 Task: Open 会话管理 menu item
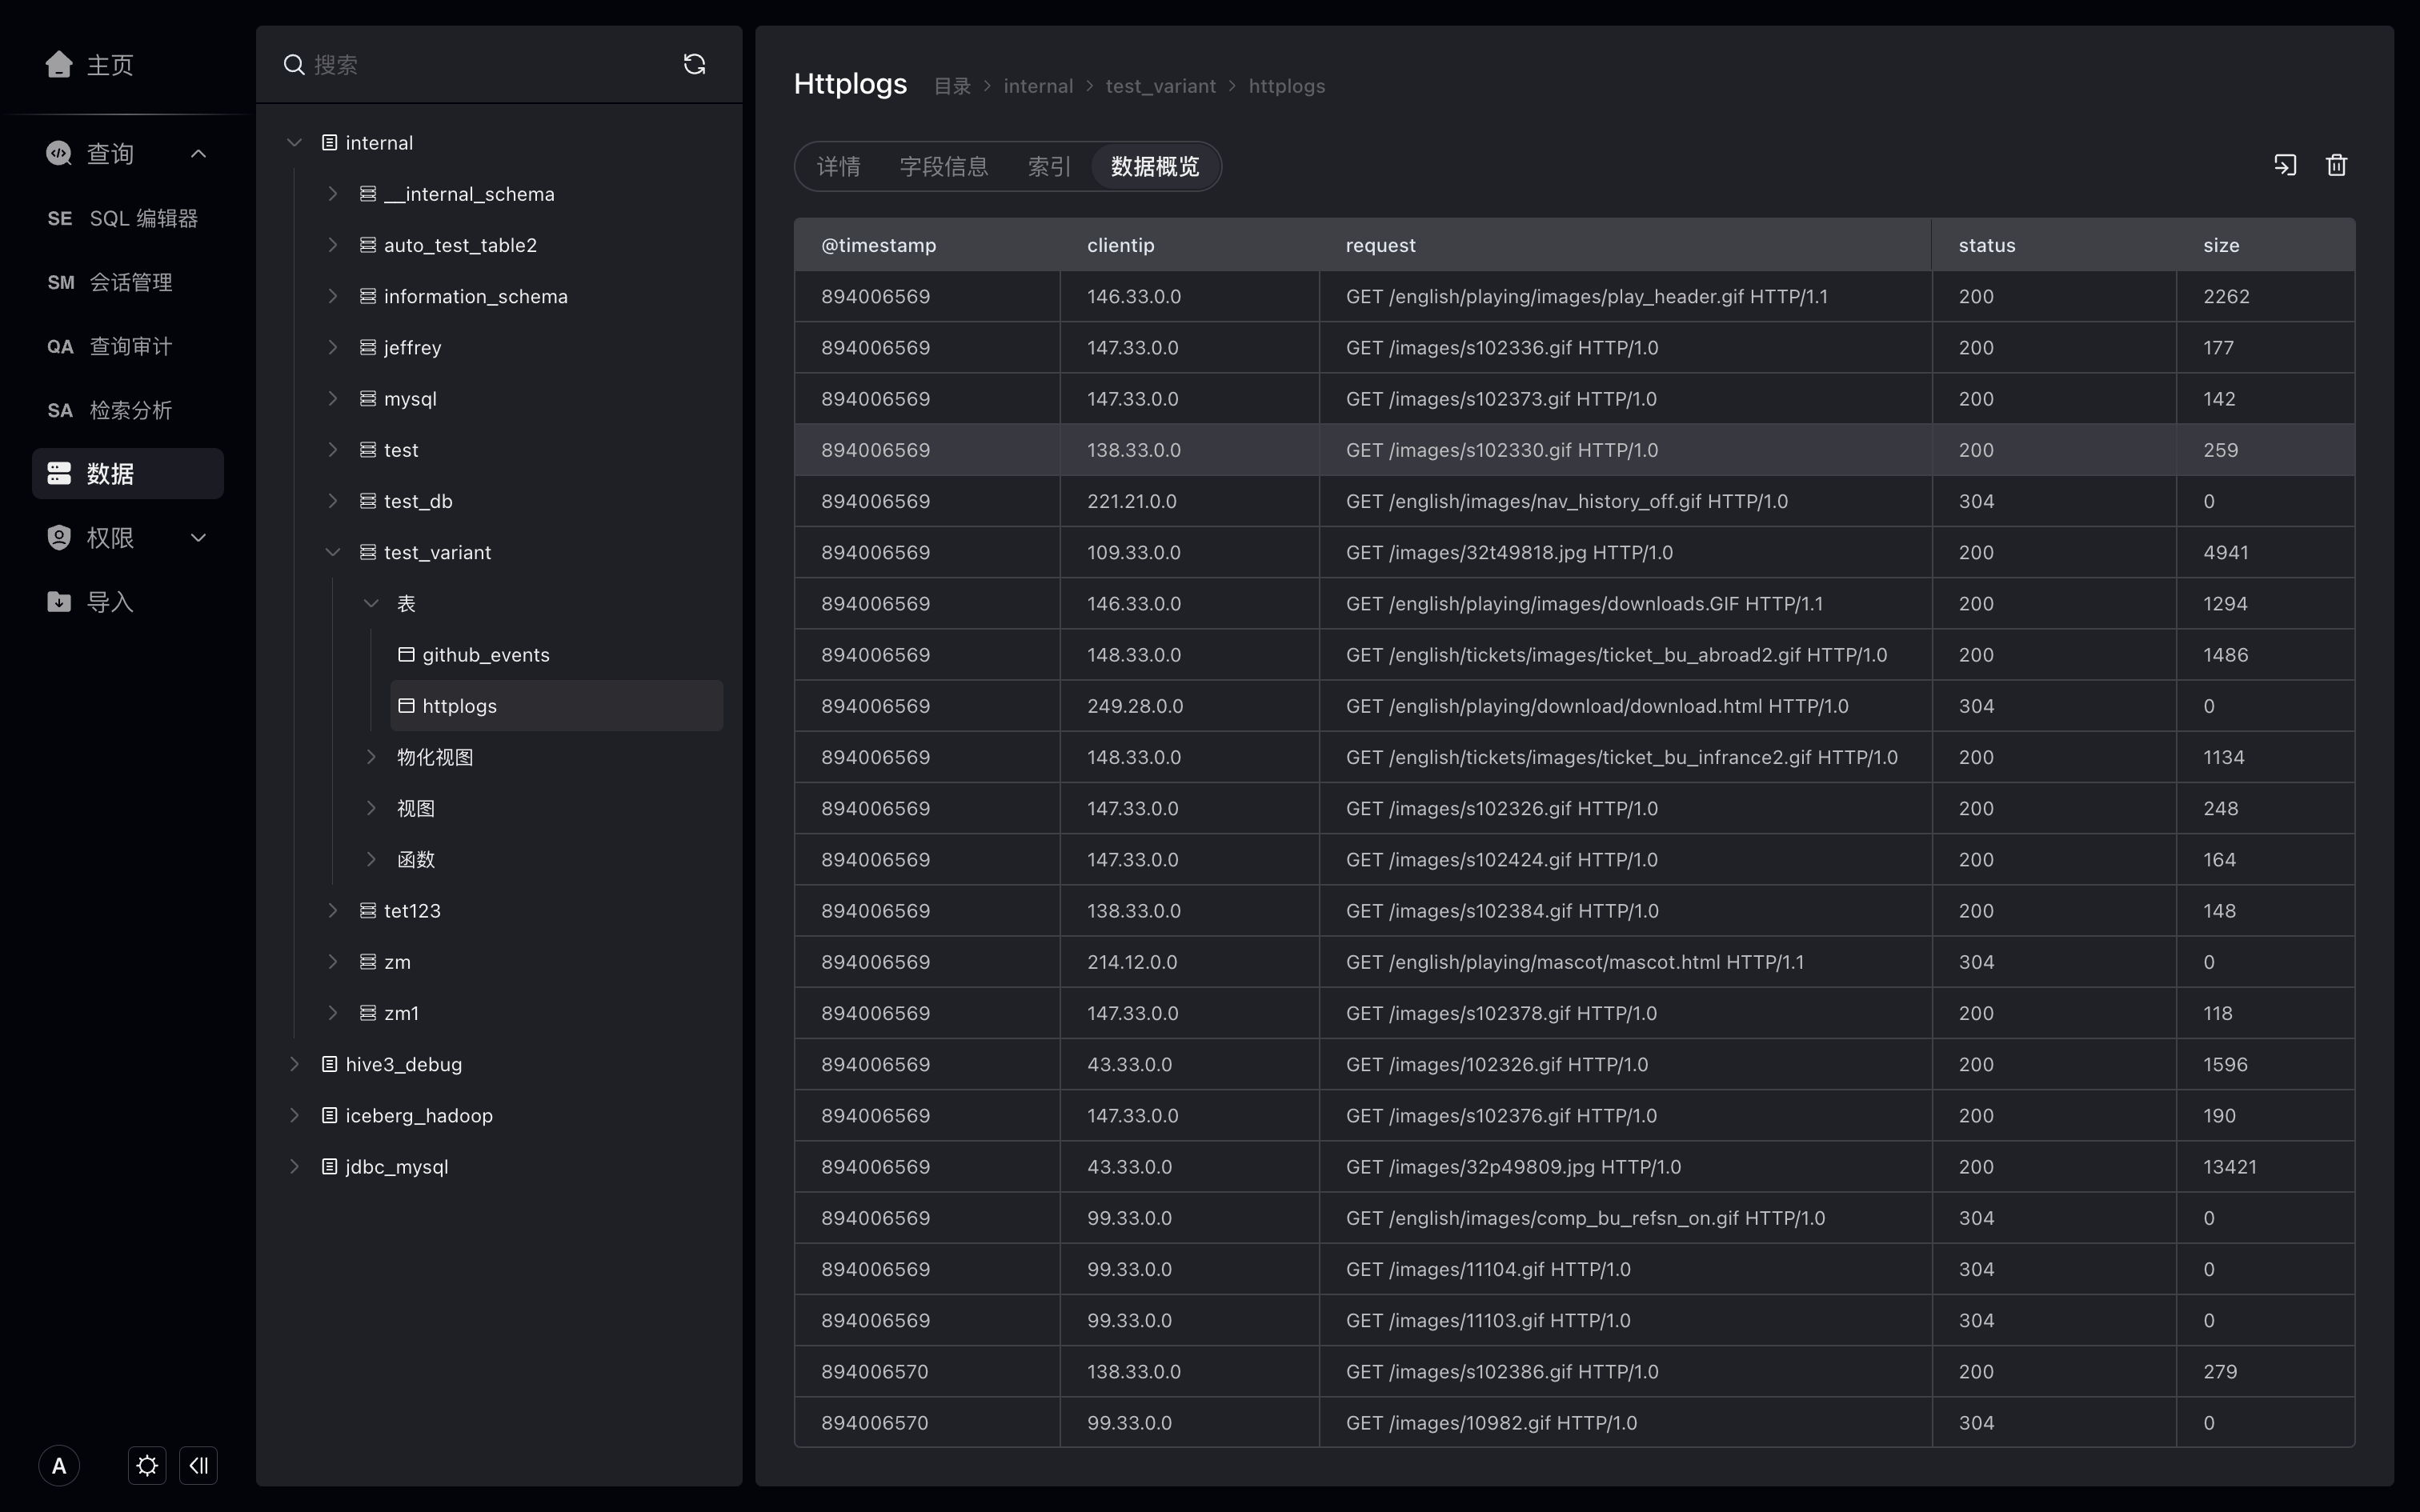128,282
